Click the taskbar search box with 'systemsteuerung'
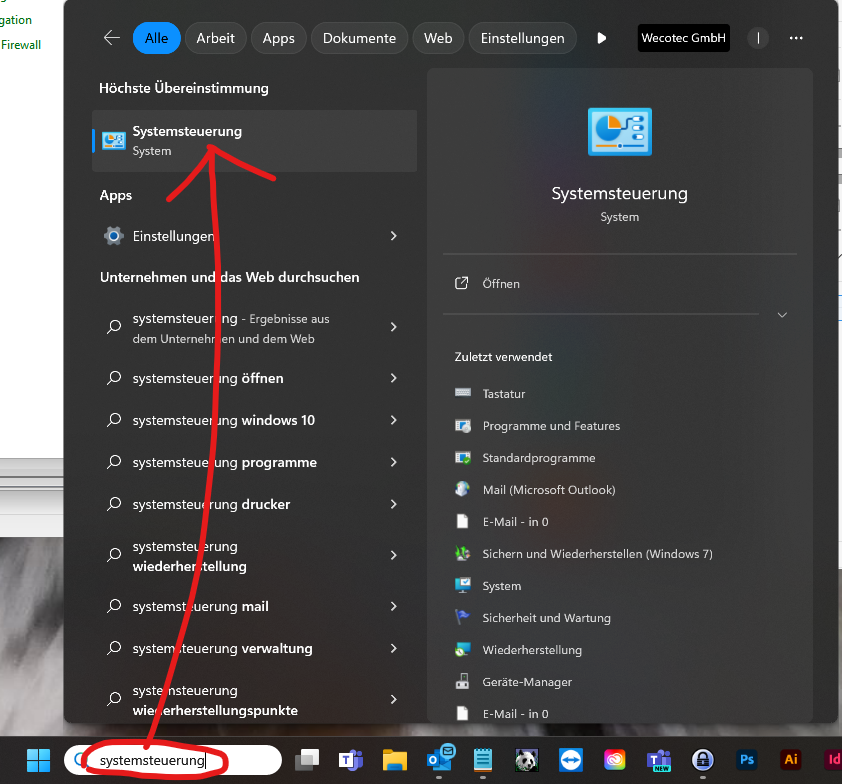The height and width of the screenshot is (784, 842). coord(173,760)
